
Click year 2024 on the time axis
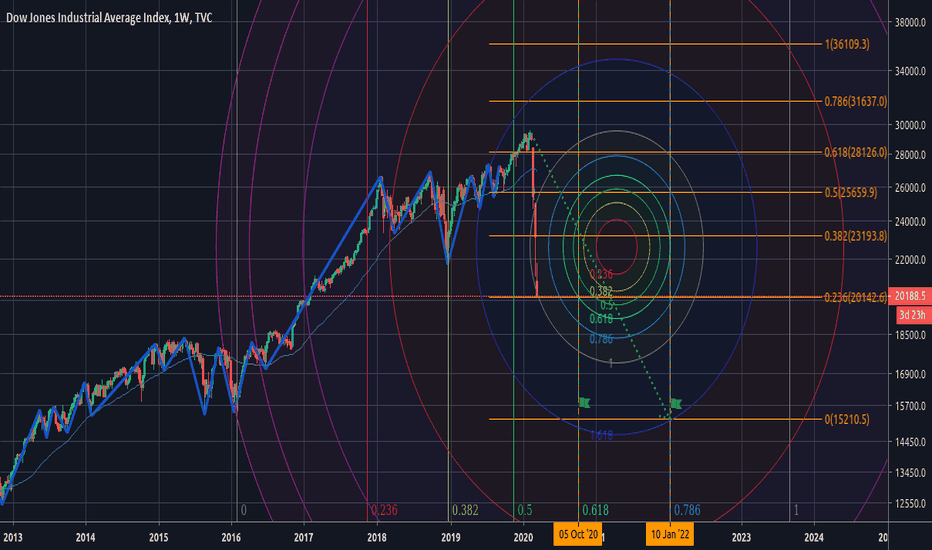pos(814,538)
